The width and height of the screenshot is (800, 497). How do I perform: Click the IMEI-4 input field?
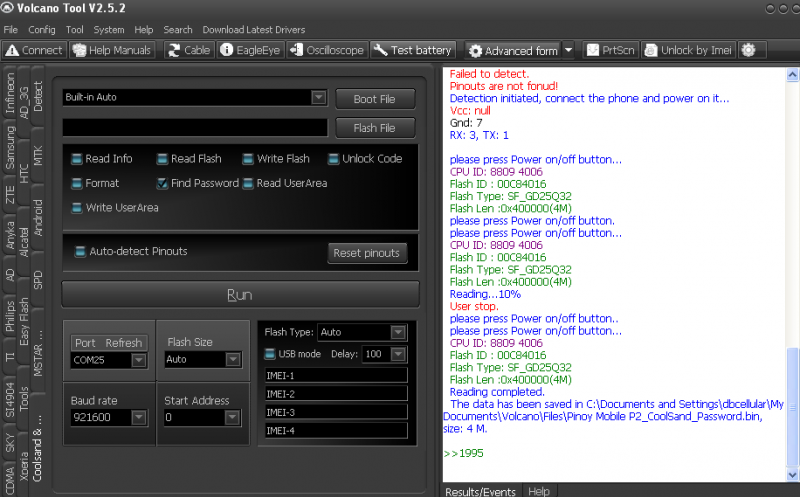coord(336,431)
